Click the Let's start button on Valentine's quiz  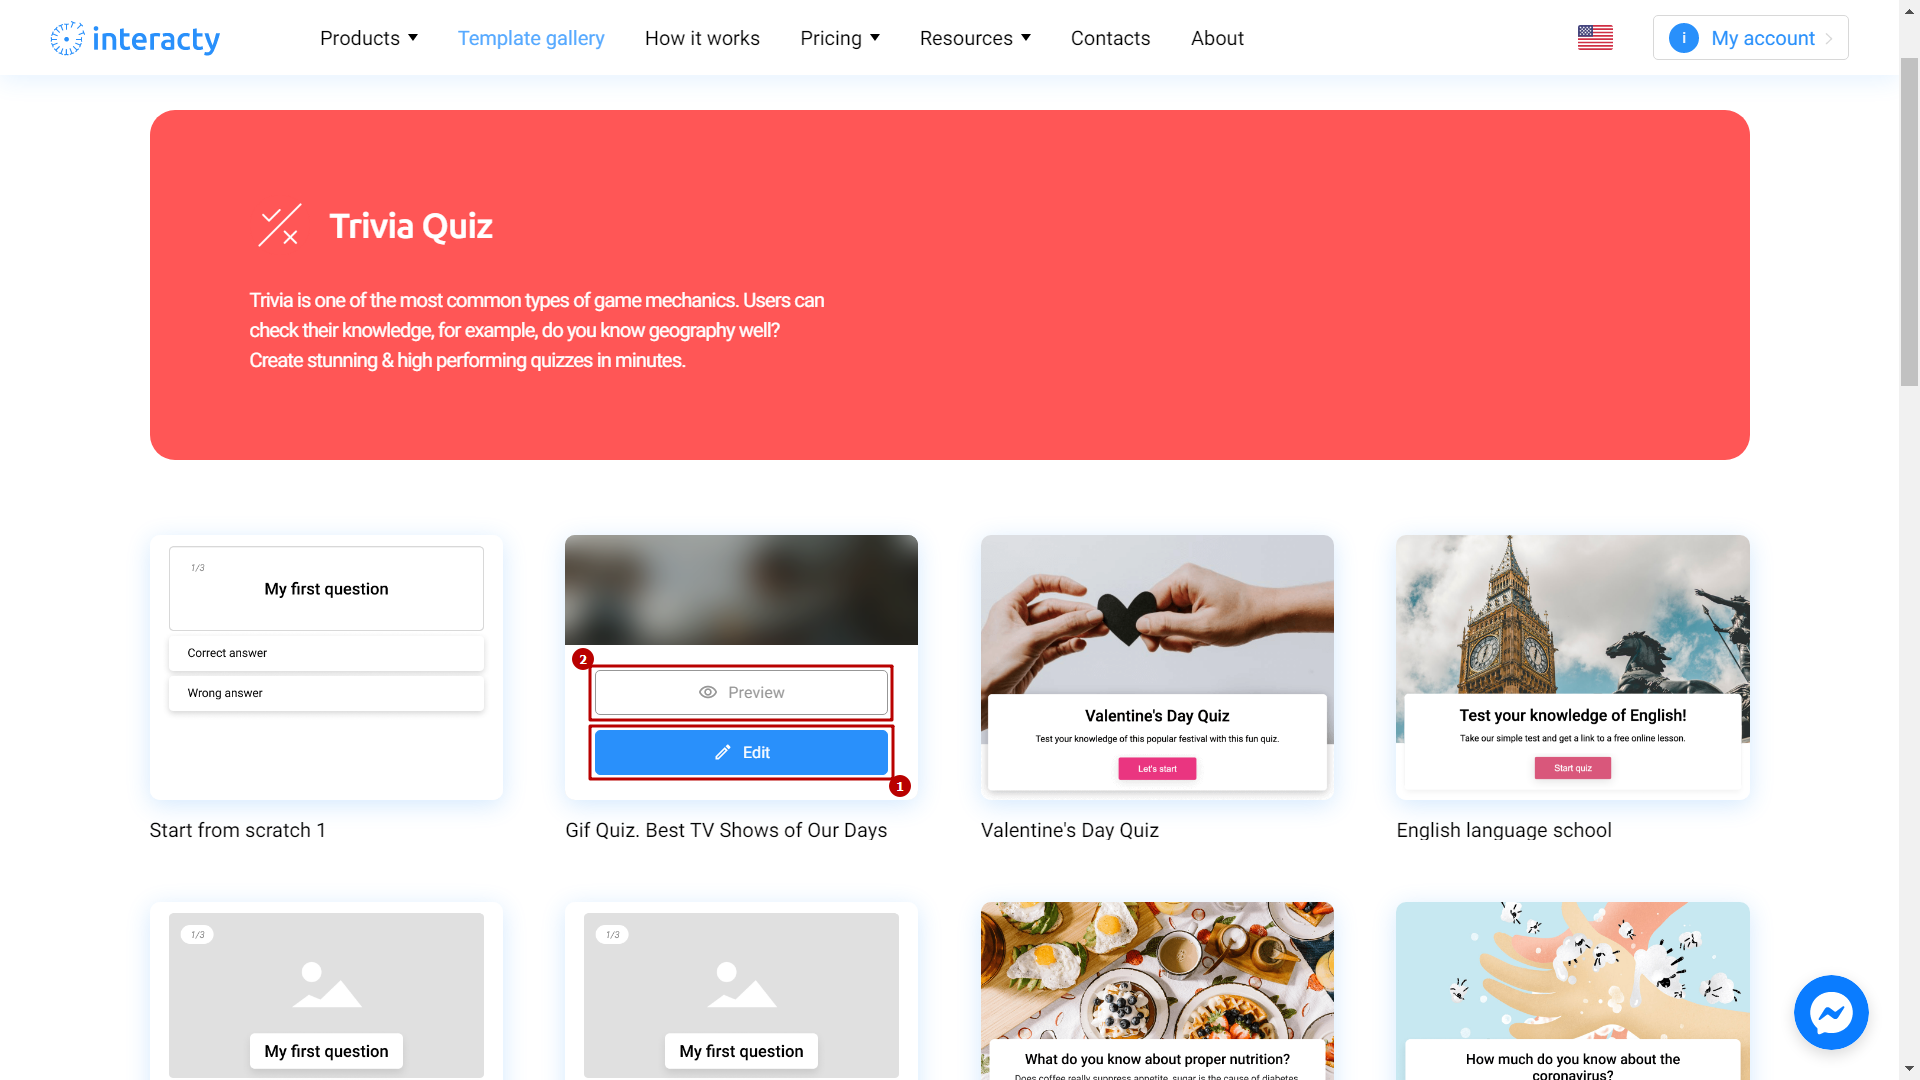pyautogui.click(x=1156, y=767)
